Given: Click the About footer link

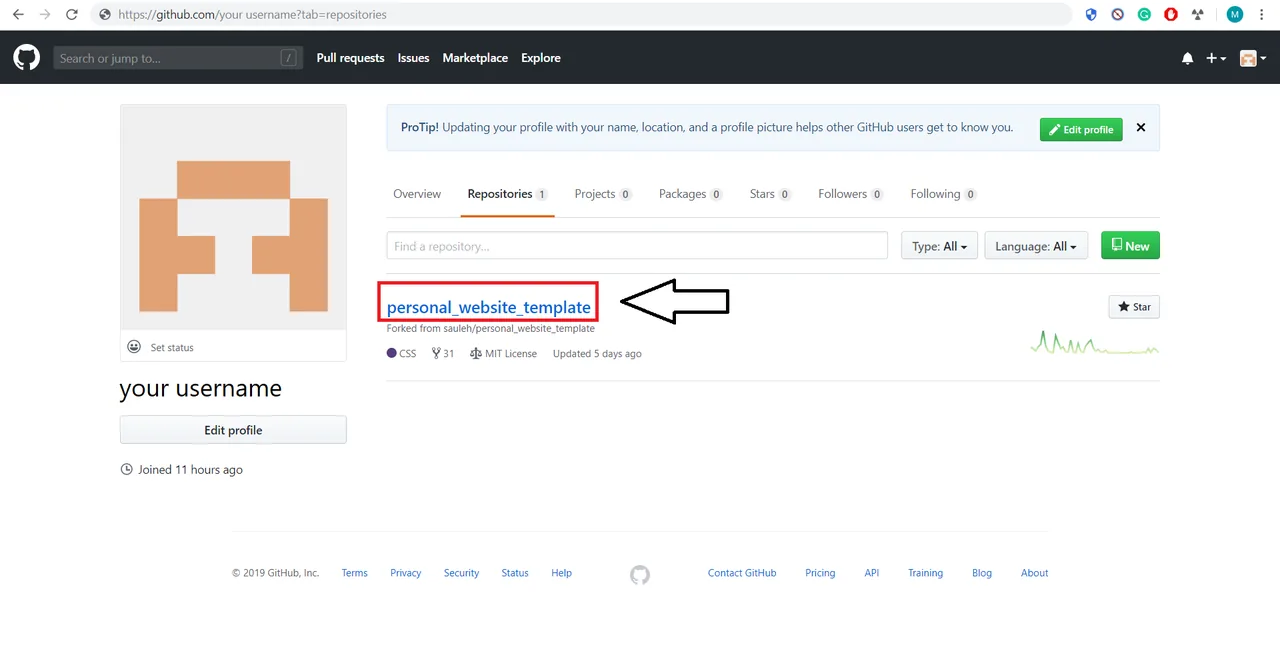Looking at the screenshot, I should (x=1035, y=573).
